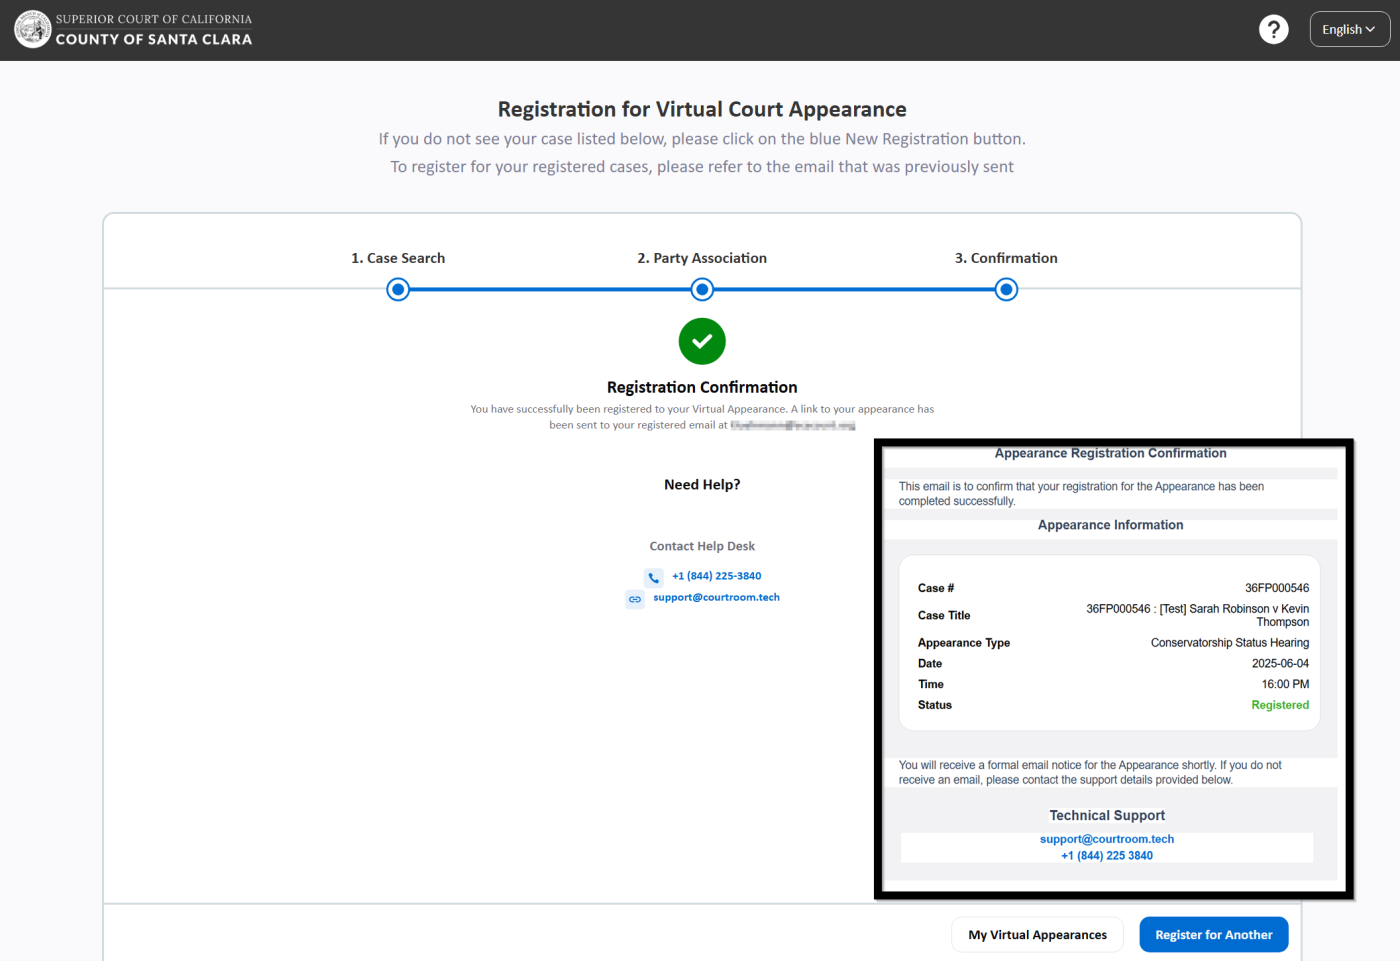1400x961 pixels.
Task: Click the green success checkmark icon
Action: coord(702,342)
